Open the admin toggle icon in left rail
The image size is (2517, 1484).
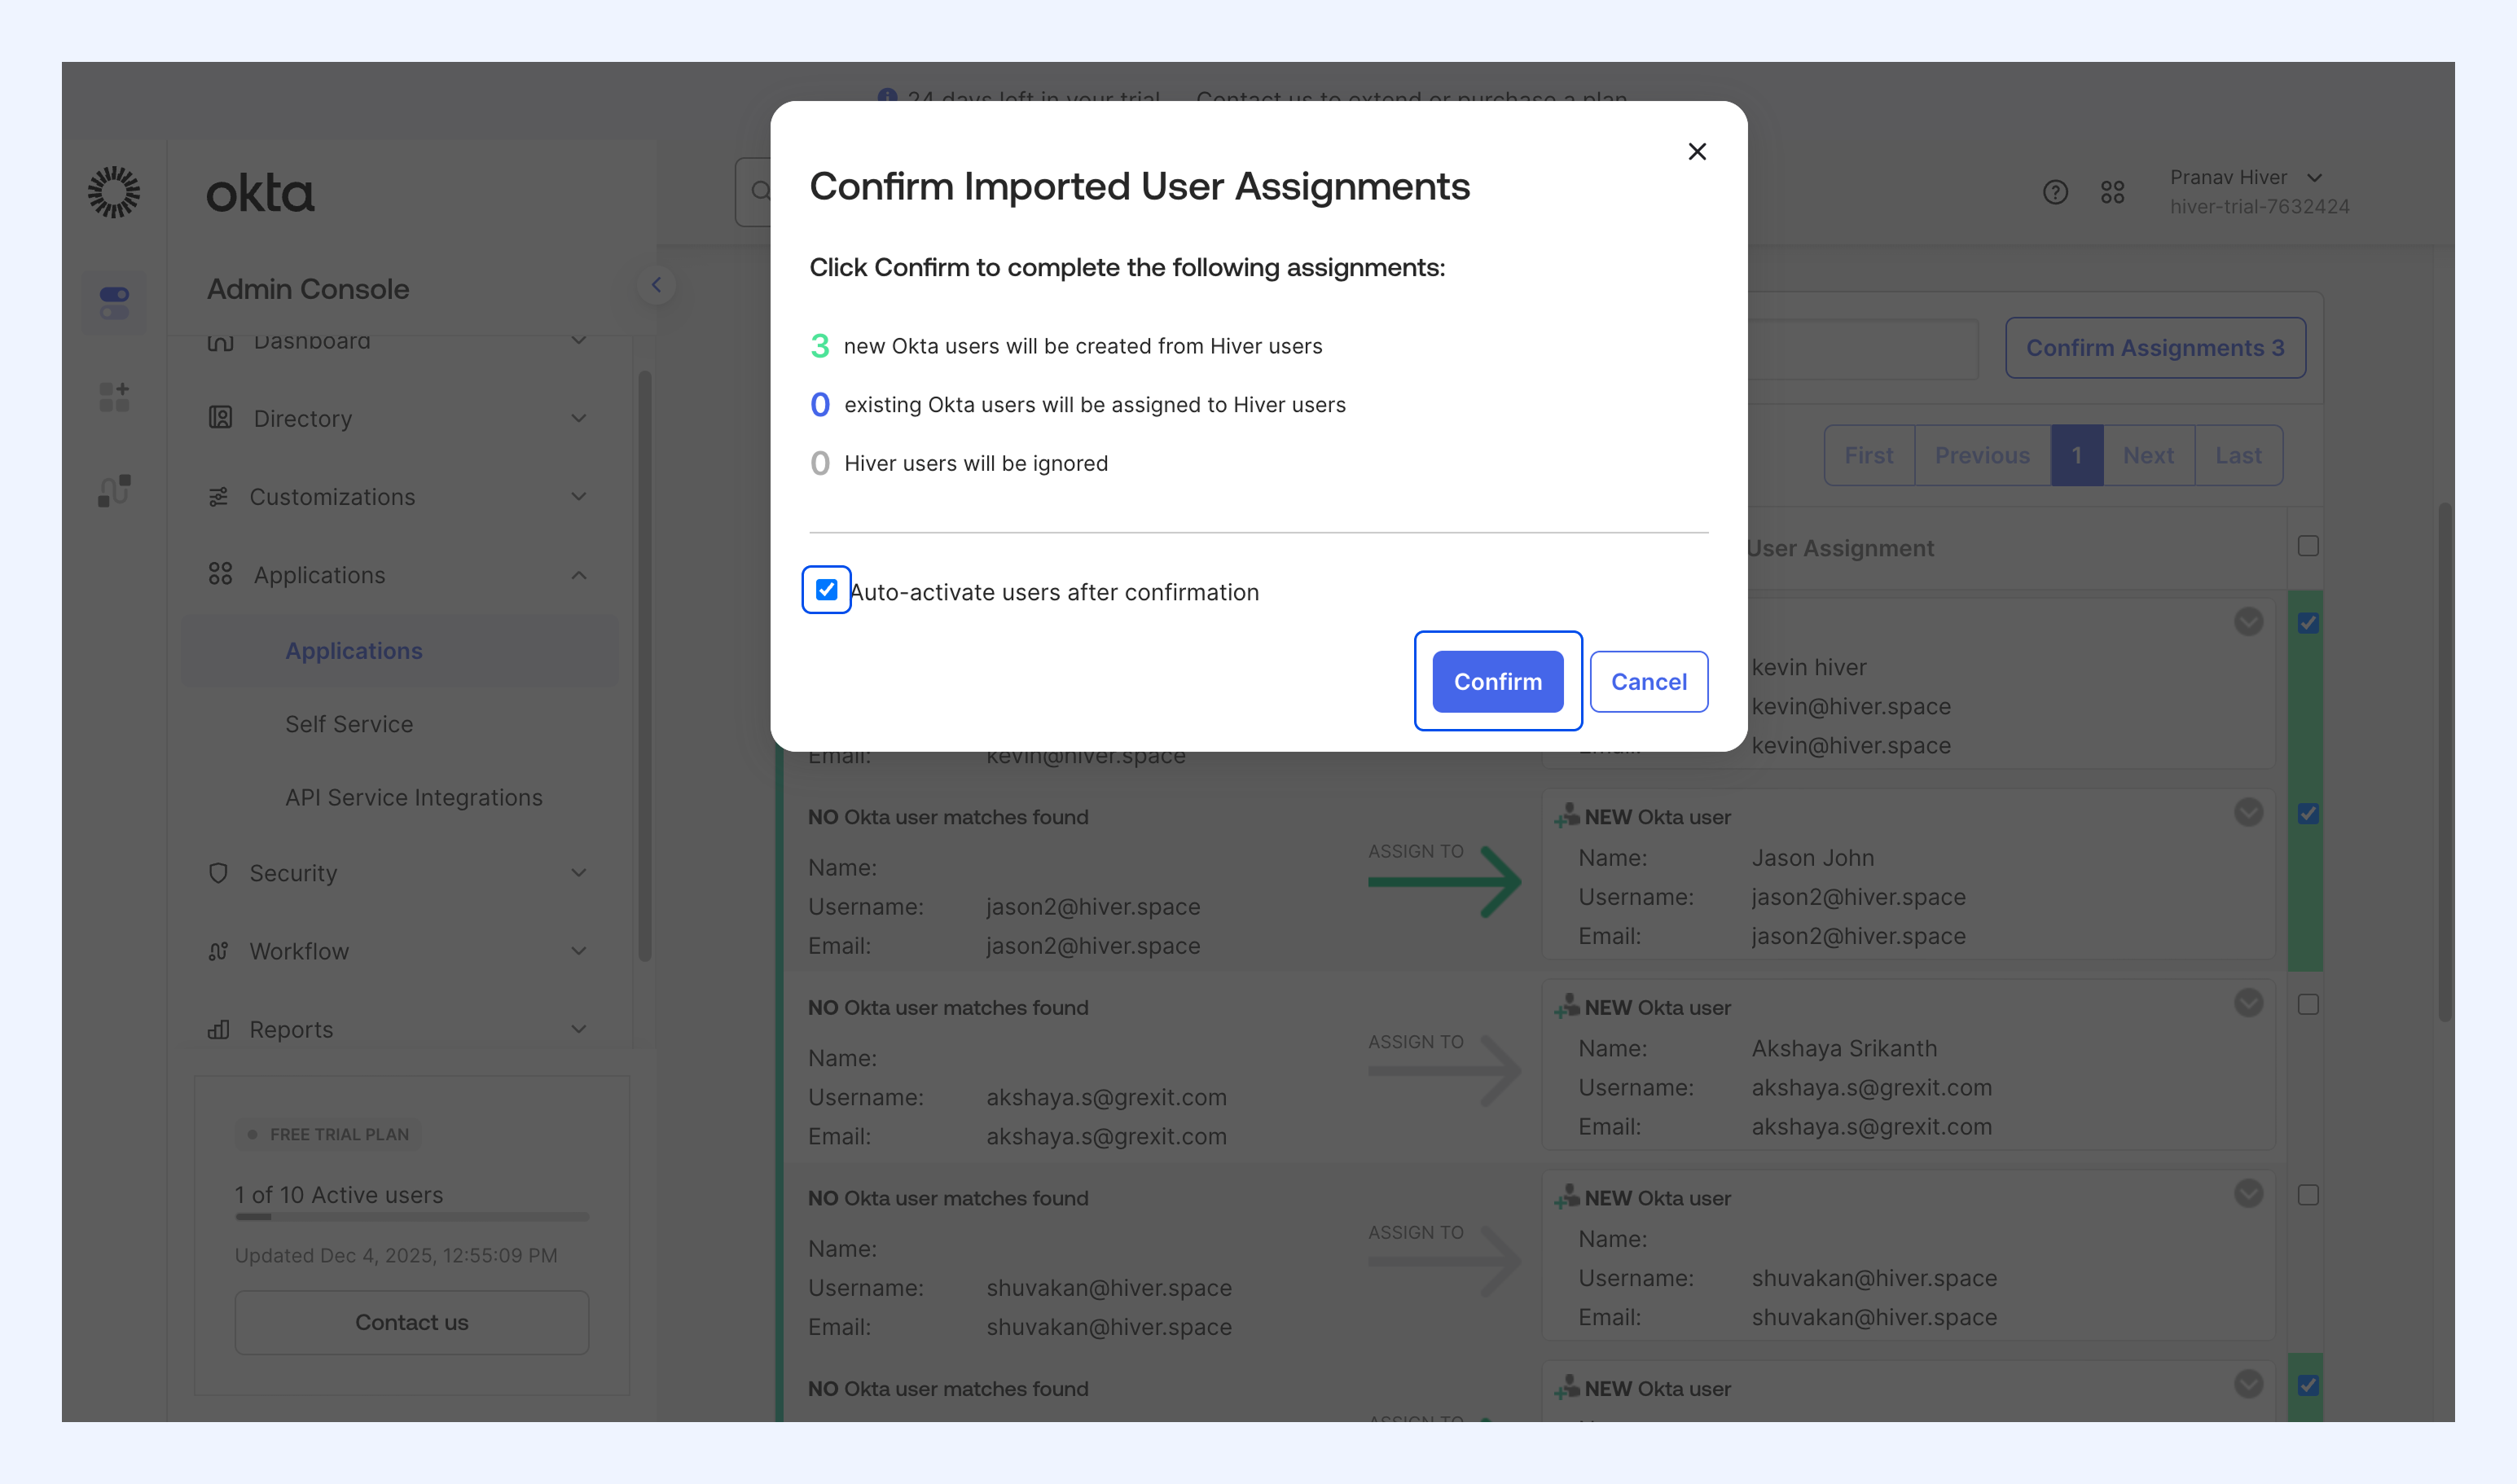point(114,302)
